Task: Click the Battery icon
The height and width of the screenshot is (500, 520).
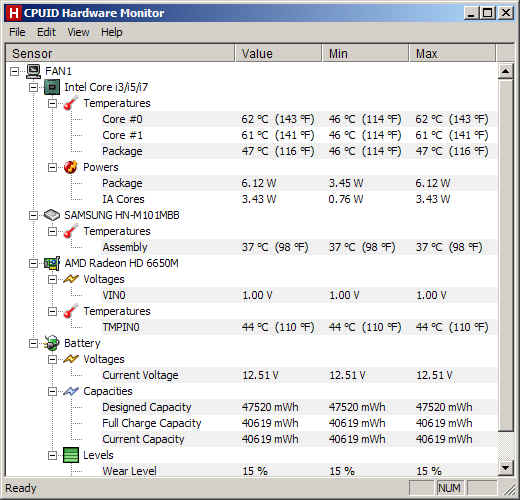Action: (x=52, y=343)
